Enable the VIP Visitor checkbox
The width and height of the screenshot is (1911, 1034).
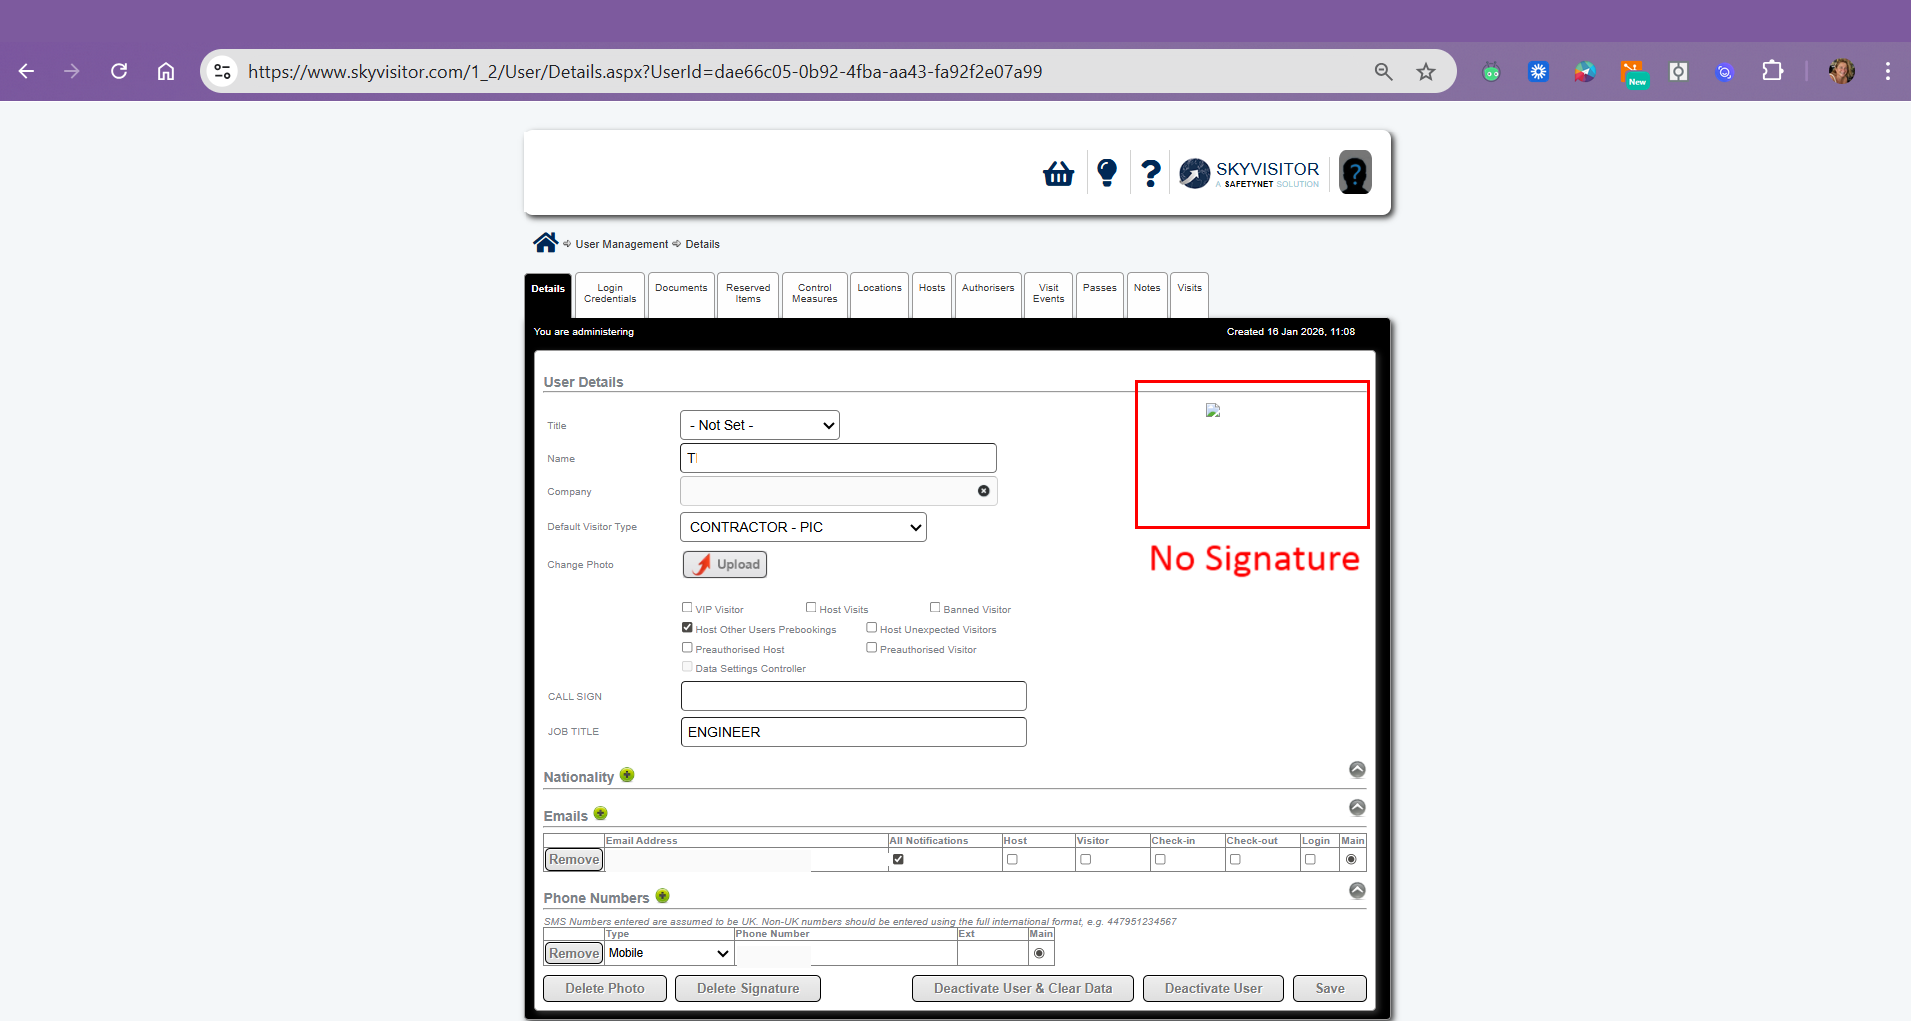click(687, 607)
